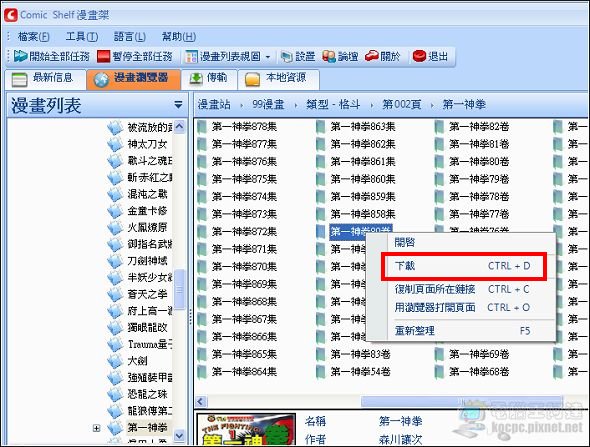Click the arrow after 第002頁 in the breadcrumb

pyautogui.click(x=432, y=105)
